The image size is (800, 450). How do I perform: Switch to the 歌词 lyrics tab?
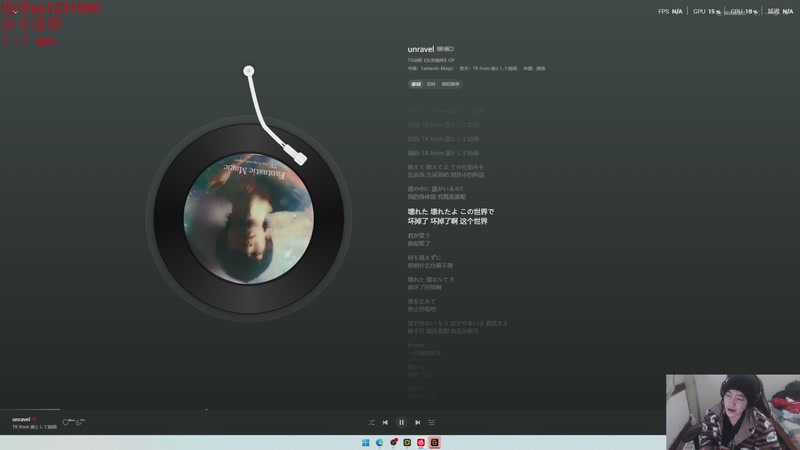click(416, 84)
